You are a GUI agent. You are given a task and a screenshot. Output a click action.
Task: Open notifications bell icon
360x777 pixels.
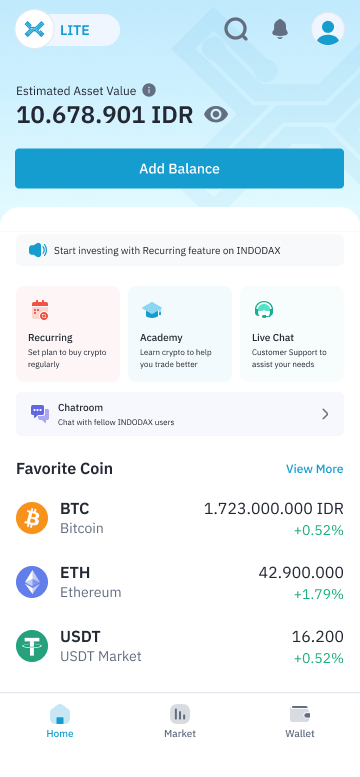pos(280,29)
